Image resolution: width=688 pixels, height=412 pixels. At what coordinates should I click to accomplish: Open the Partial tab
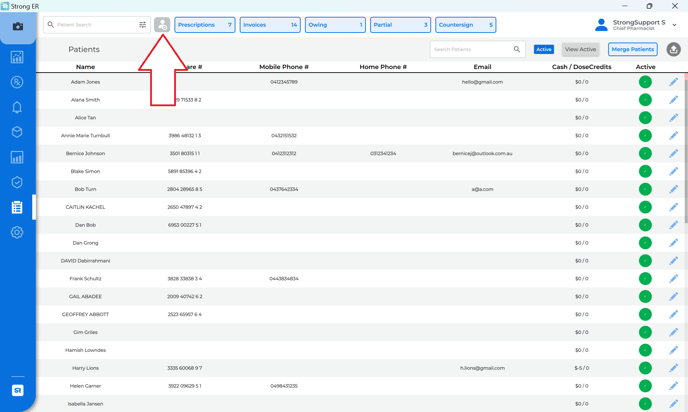(x=400, y=25)
